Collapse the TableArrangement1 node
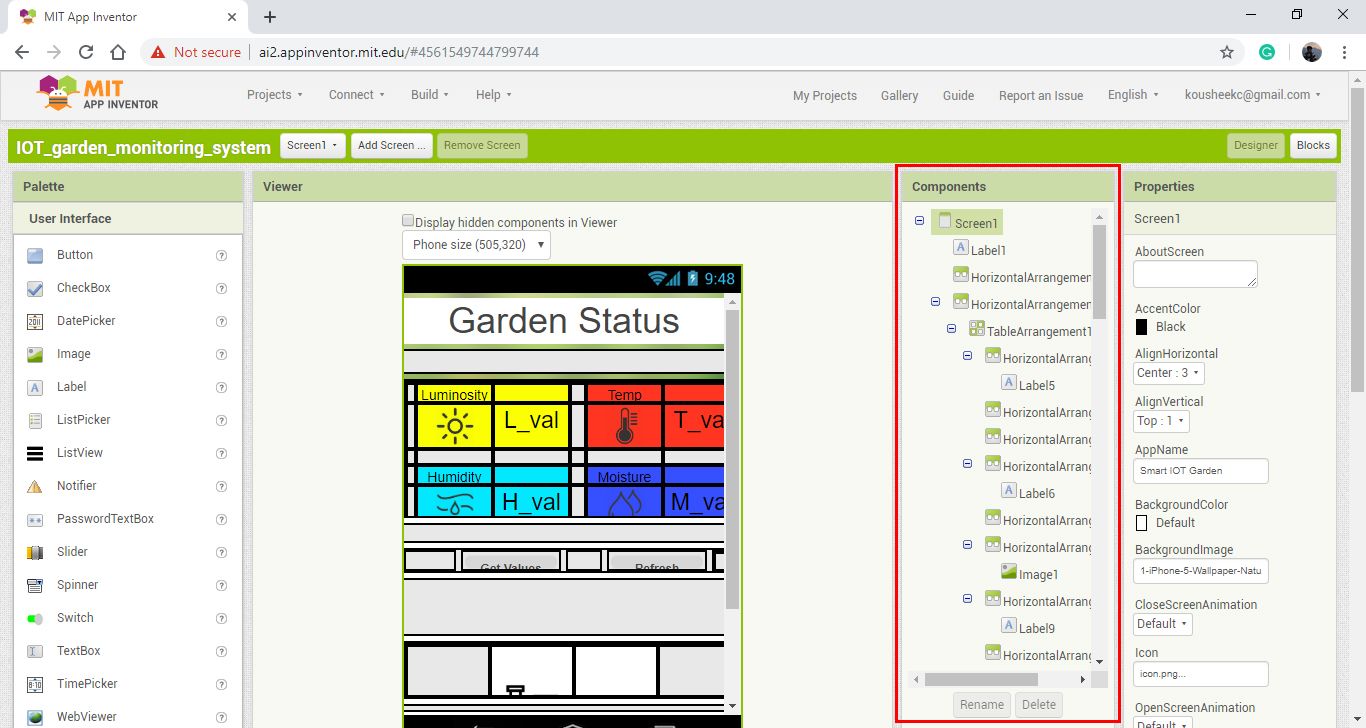Viewport: 1366px width, 728px height. point(951,328)
